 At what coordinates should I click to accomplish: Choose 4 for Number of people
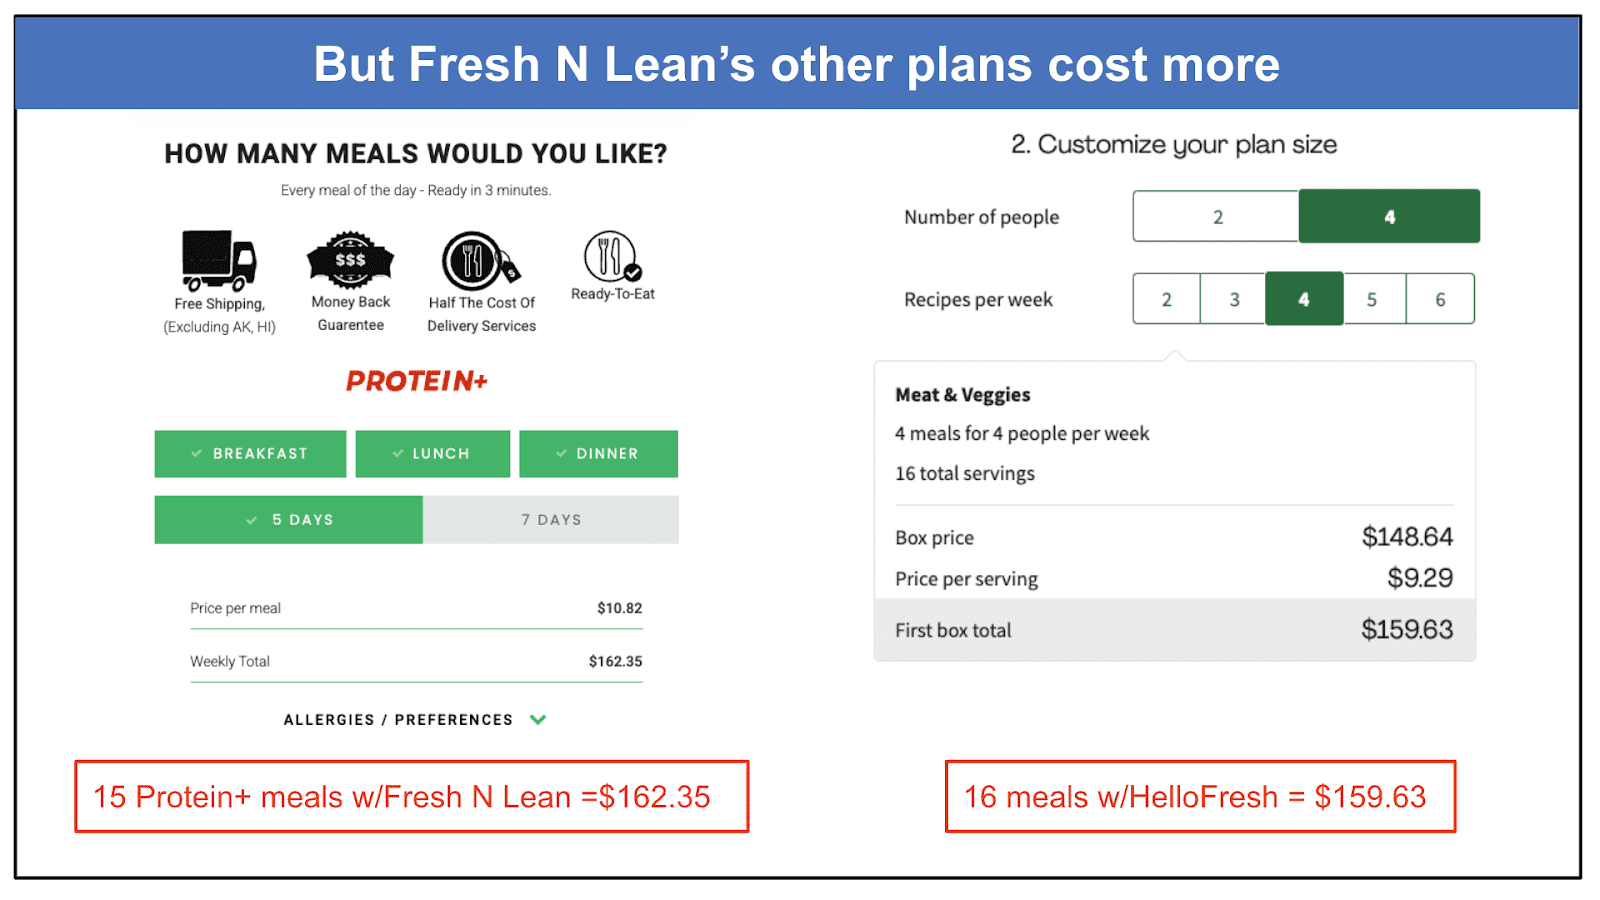[1389, 217]
